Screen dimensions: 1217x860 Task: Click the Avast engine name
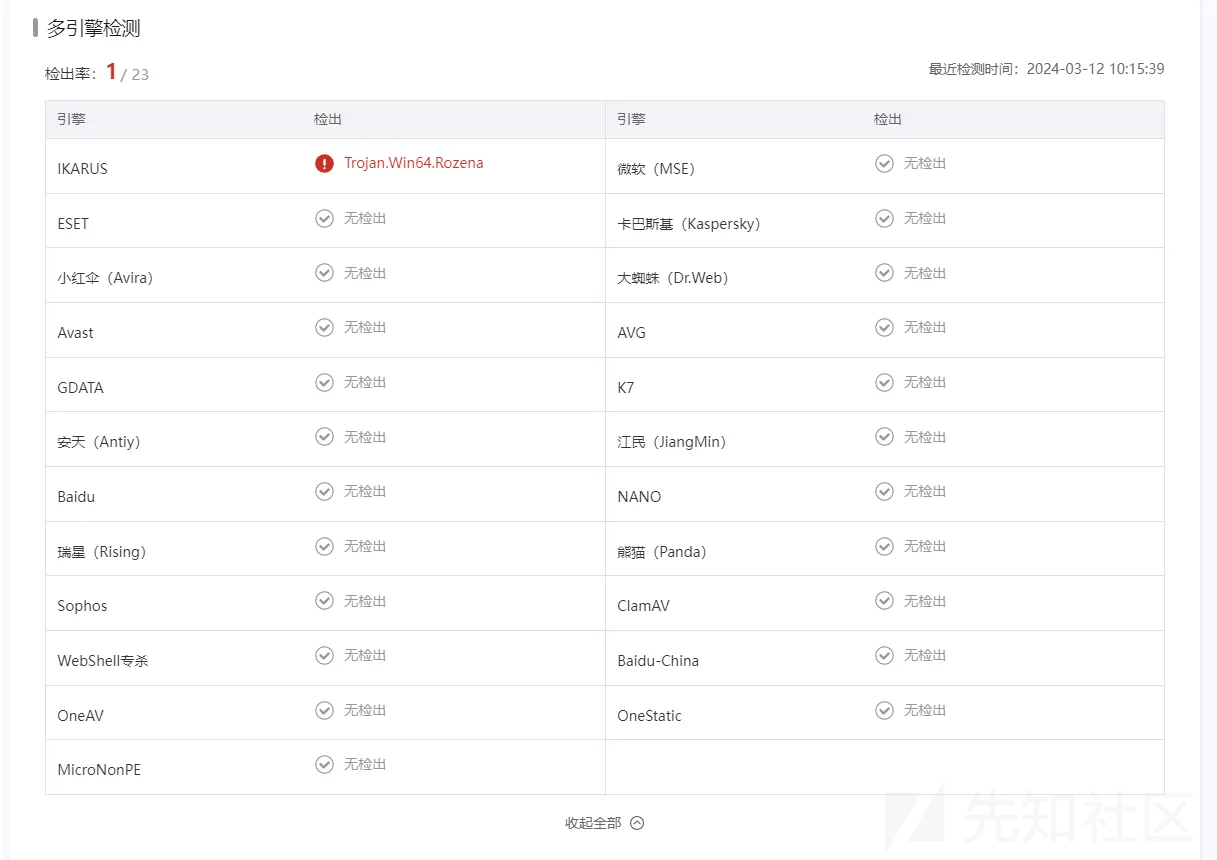click(x=75, y=333)
